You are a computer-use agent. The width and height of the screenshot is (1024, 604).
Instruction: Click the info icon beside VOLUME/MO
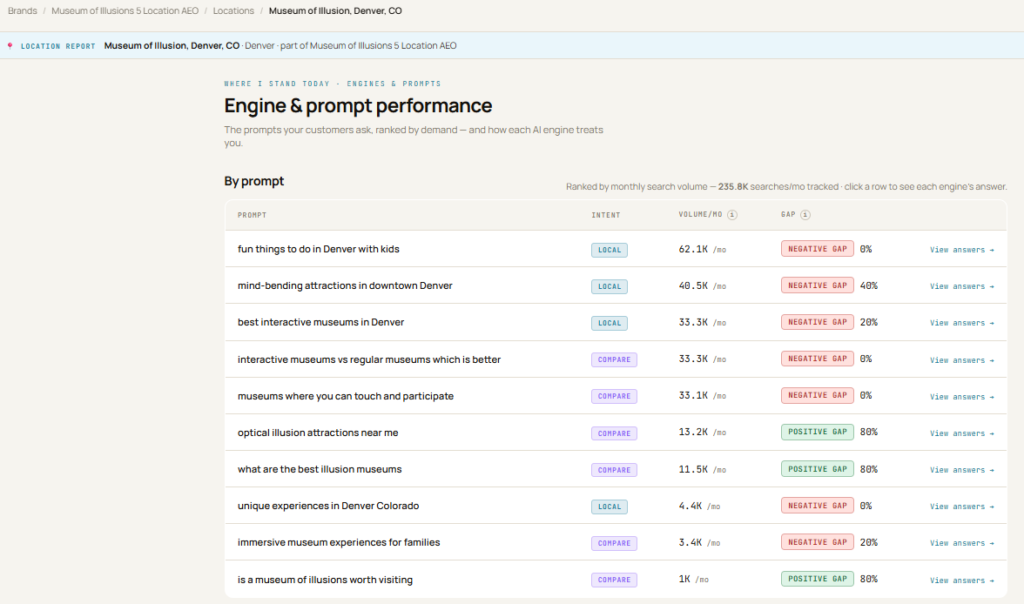pos(732,215)
